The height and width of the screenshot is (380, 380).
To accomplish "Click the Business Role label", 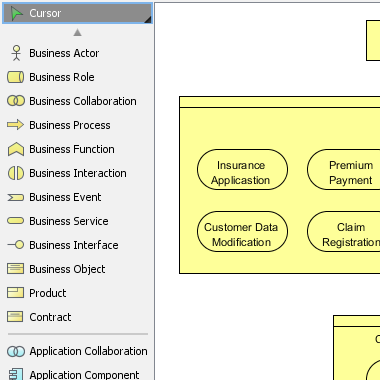I will pos(62,77).
